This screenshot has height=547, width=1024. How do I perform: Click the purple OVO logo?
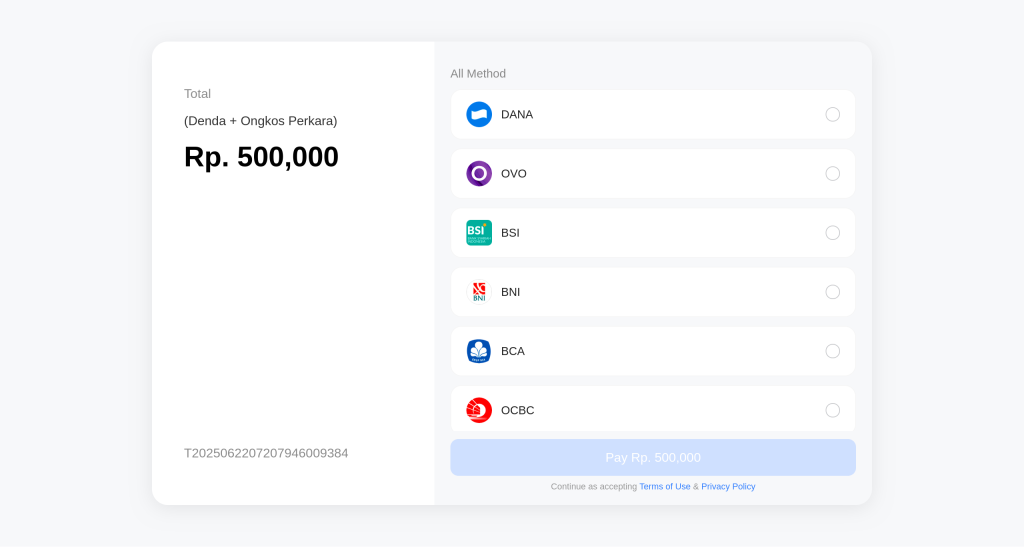point(479,173)
